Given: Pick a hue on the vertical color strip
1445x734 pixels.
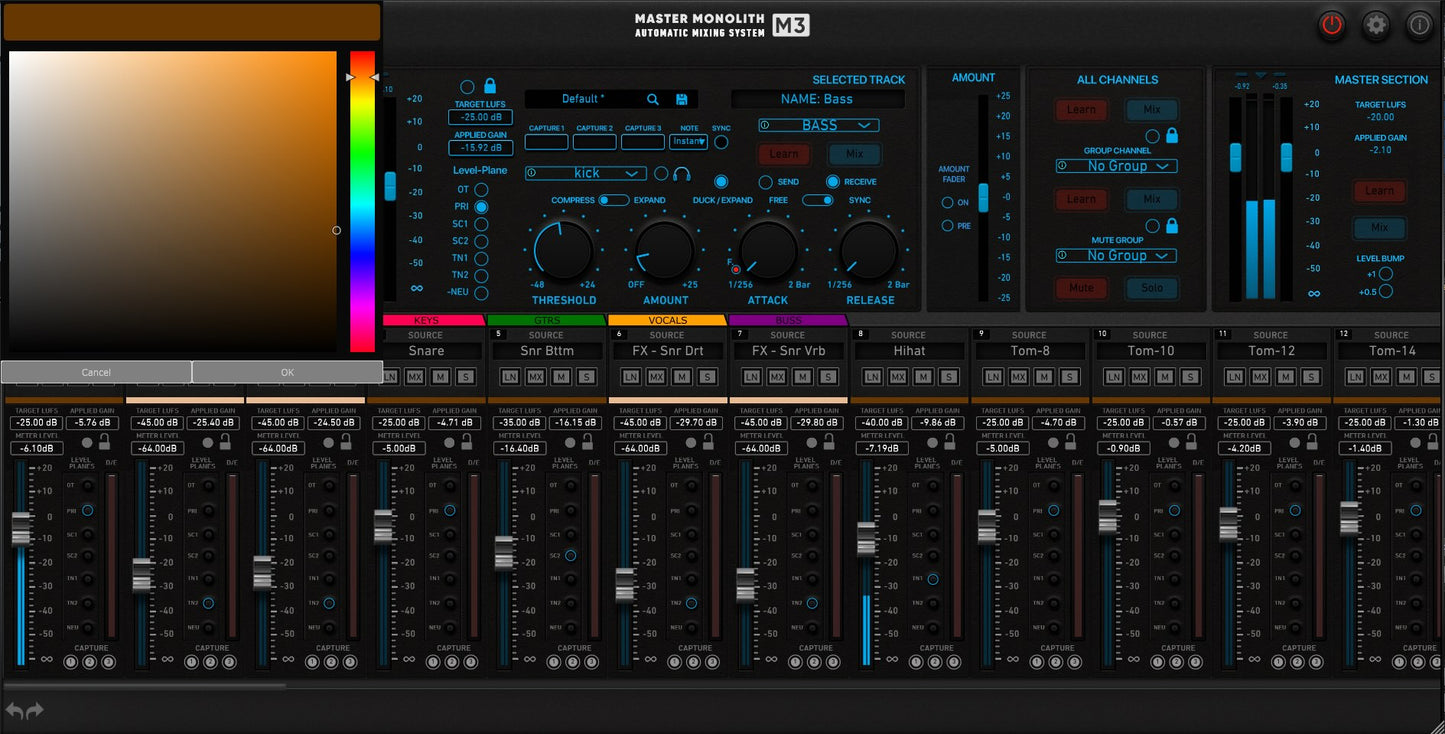Looking at the screenshot, I should point(360,200).
